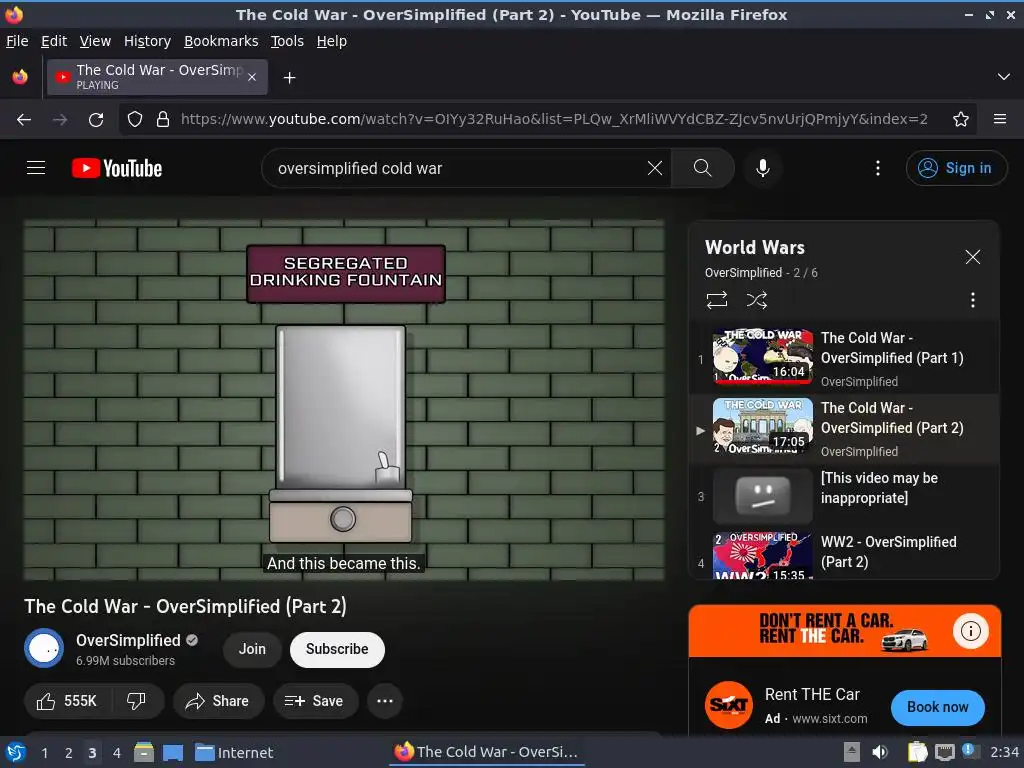Open Firefox File menu
Image resolution: width=1024 pixels, height=768 pixels.
[x=17, y=41]
